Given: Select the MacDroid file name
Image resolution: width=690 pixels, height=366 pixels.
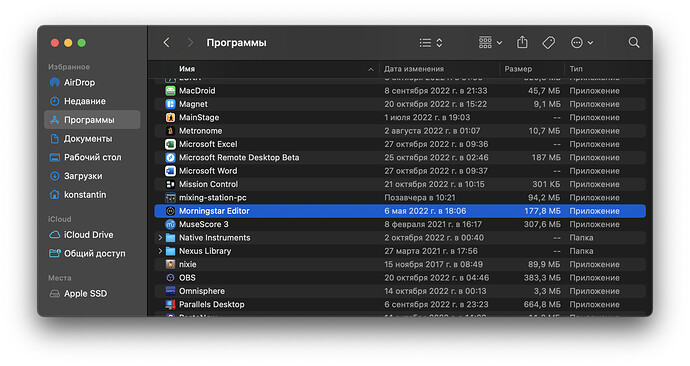Looking at the screenshot, I should [197, 91].
